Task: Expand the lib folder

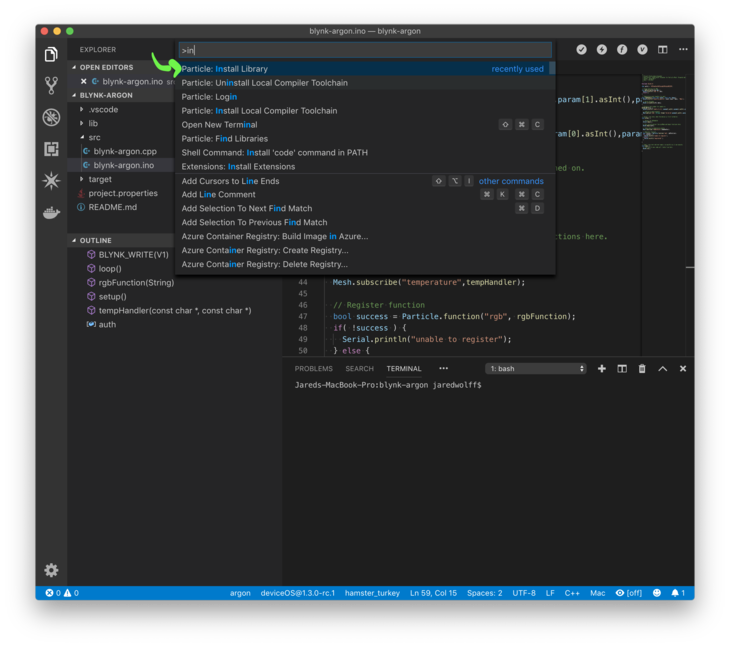Action: pyautogui.click(x=82, y=123)
